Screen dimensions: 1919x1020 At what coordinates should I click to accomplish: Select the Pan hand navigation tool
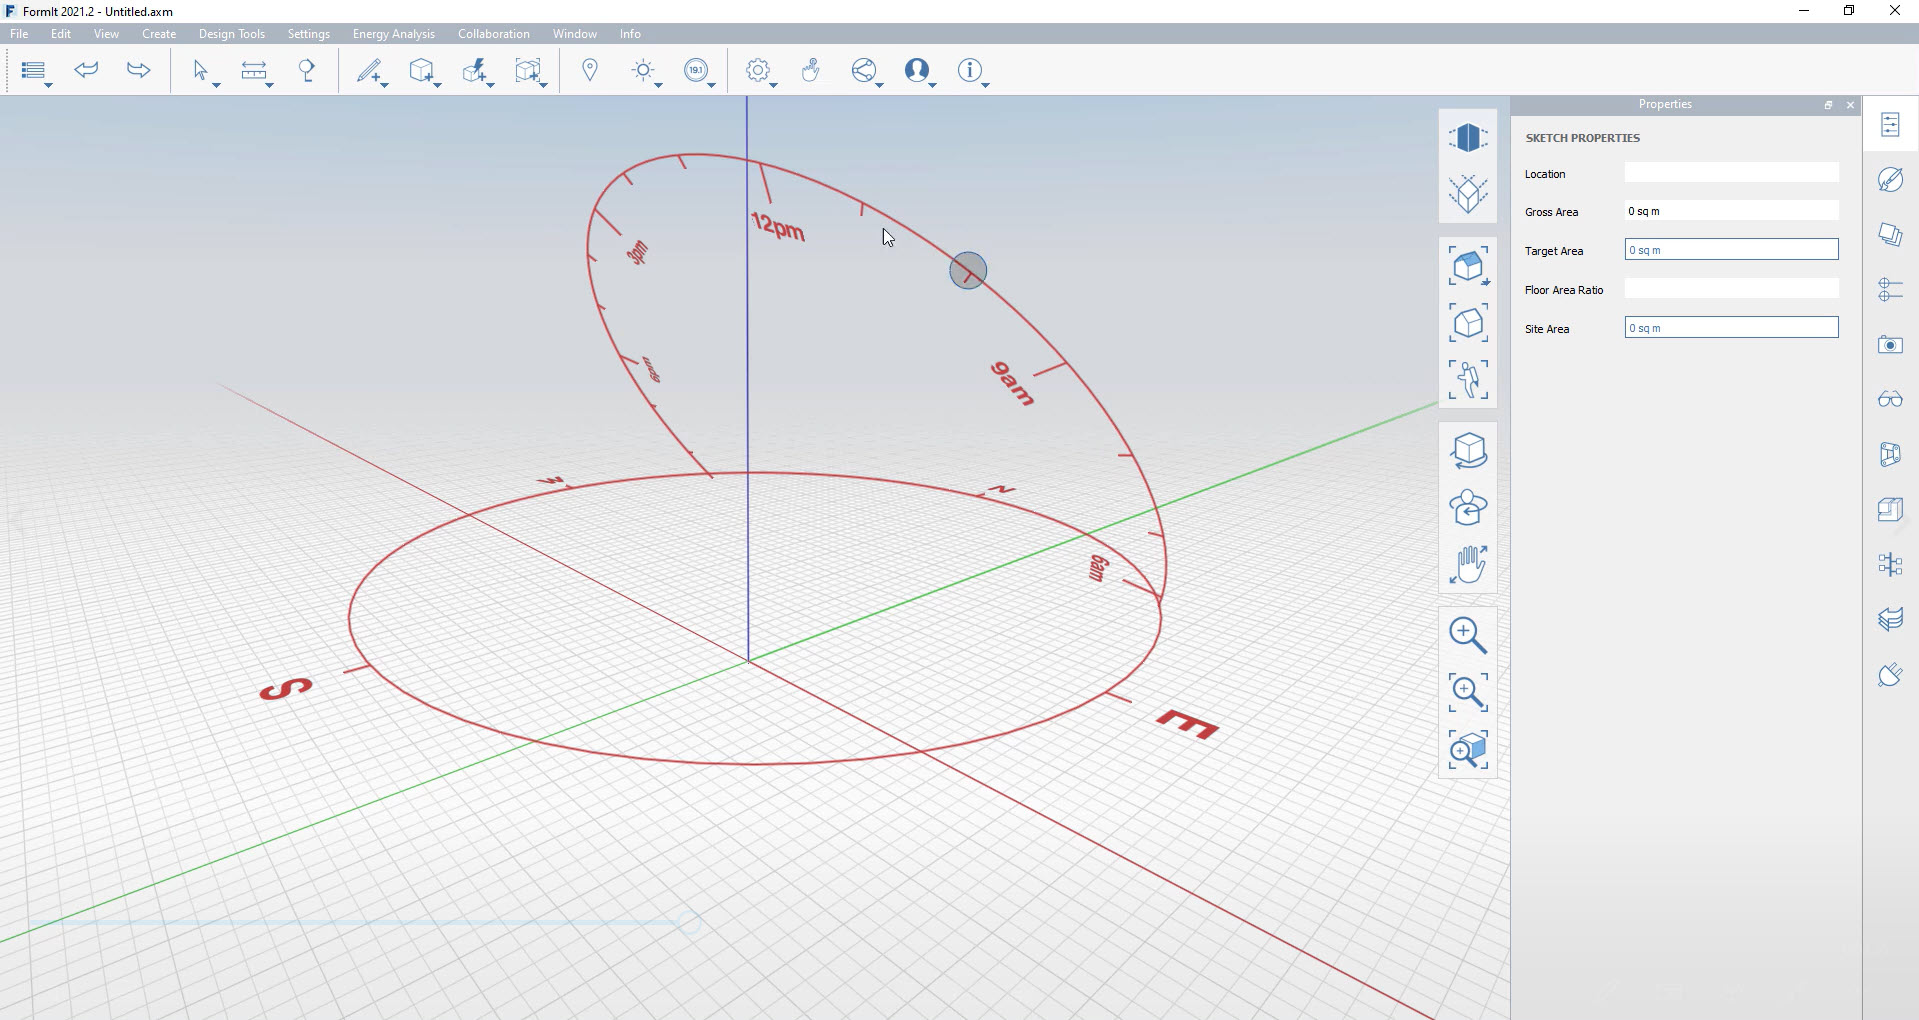coord(1468,565)
